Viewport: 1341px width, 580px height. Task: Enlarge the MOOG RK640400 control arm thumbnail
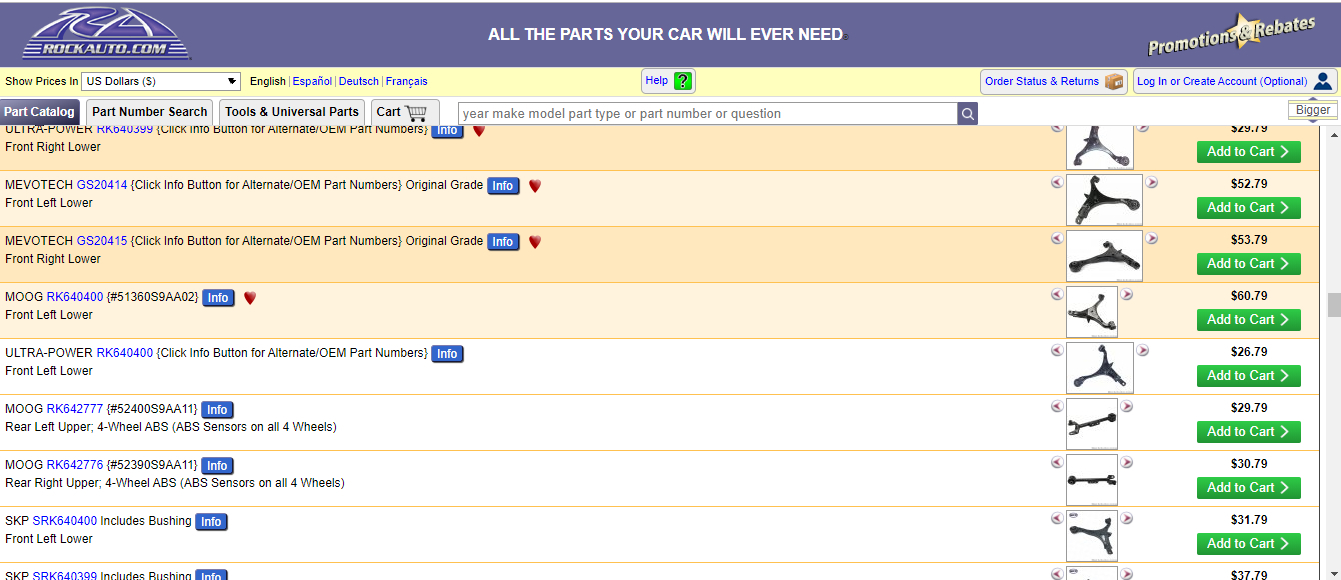click(1092, 312)
